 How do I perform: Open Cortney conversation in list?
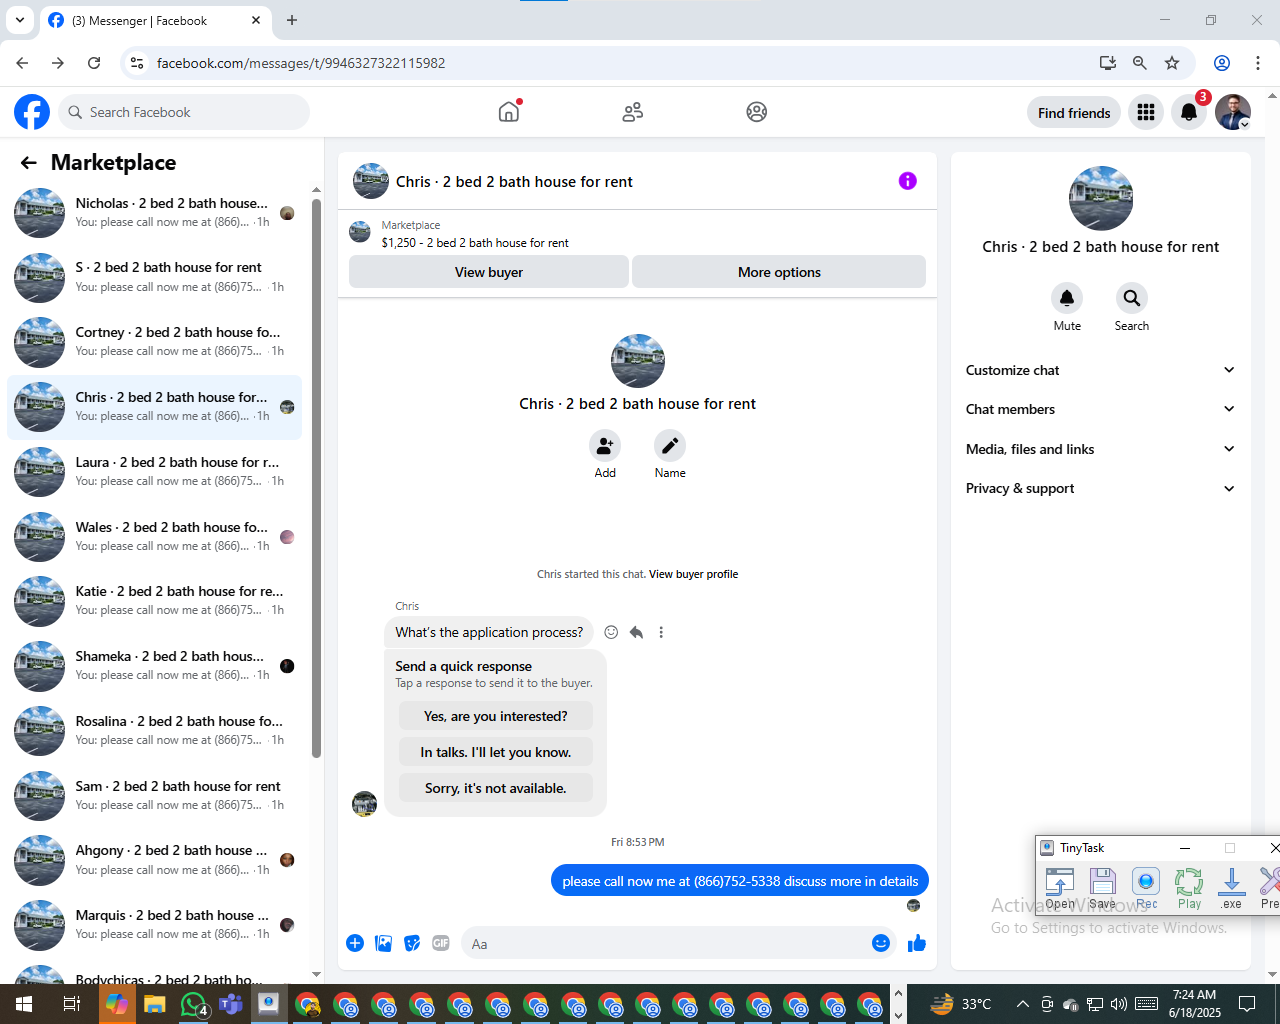point(154,342)
